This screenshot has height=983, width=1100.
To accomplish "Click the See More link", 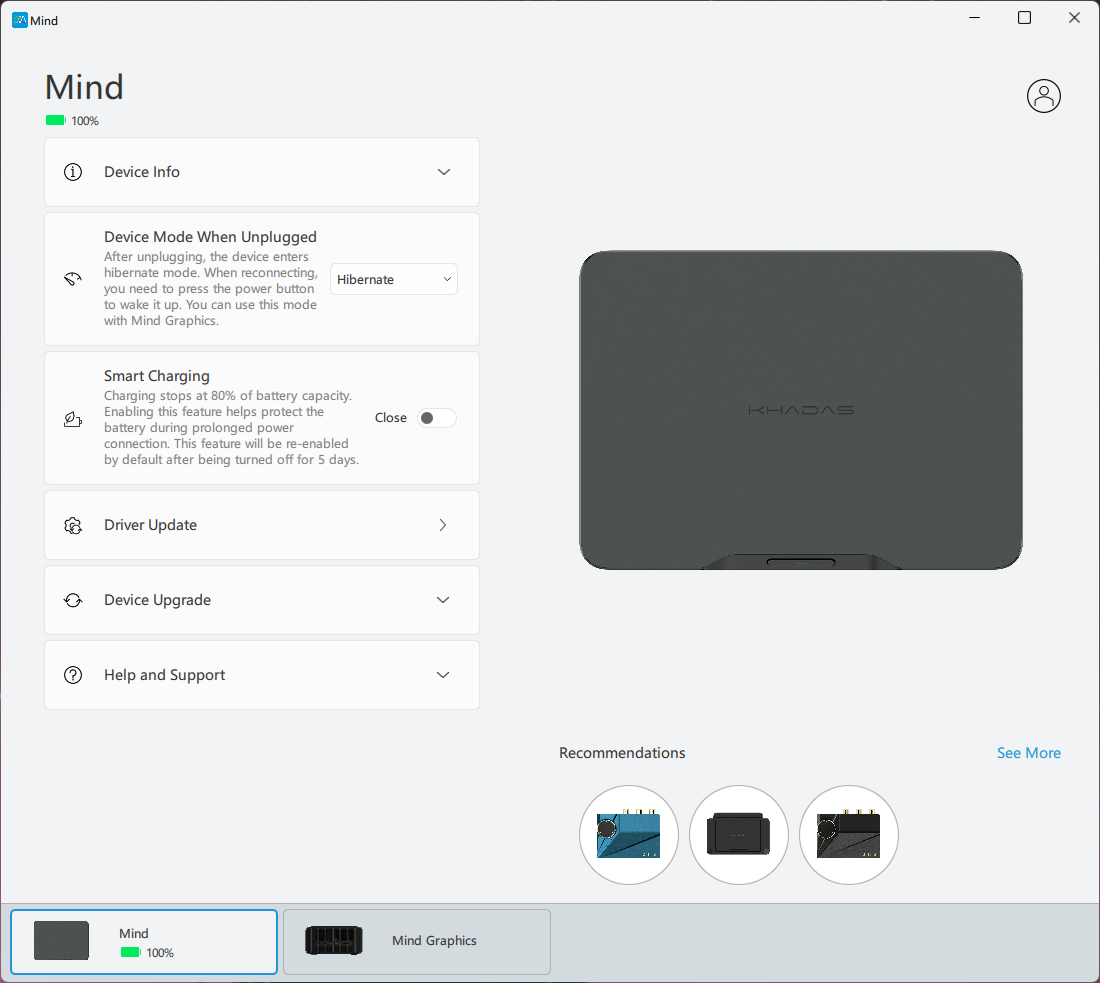I will (1028, 753).
